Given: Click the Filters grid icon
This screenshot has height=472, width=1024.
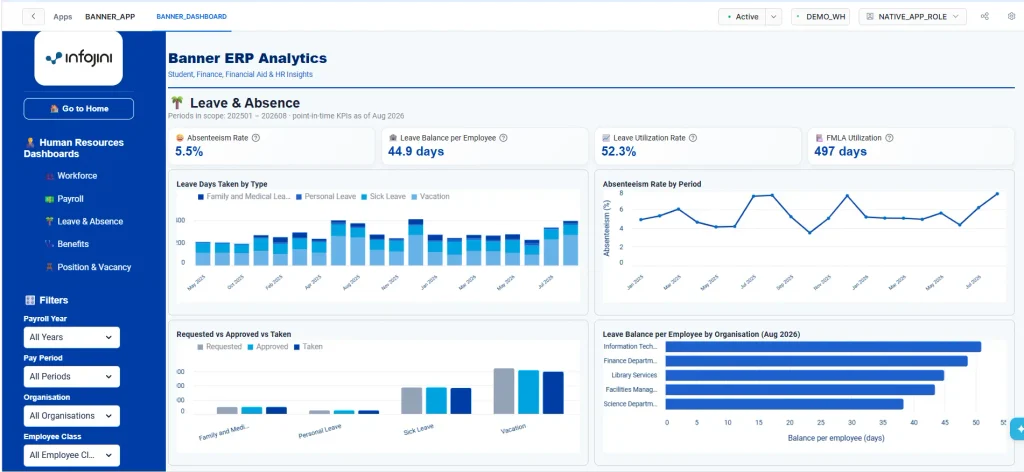Looking at the screenshot, I should pyautogui.click(x=30, y=300).
